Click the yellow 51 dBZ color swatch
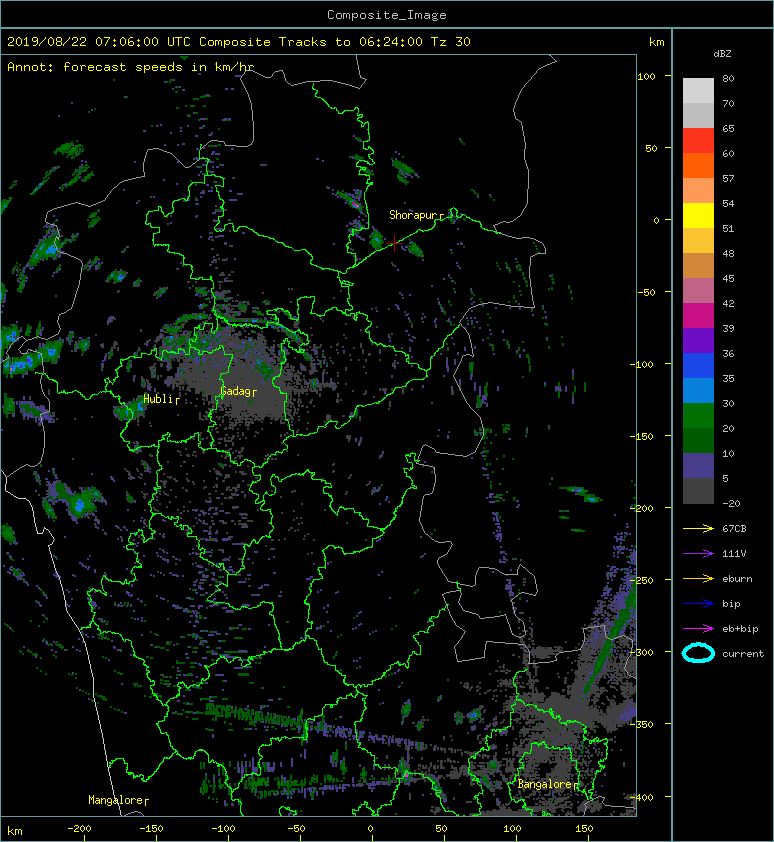This screenshot has height=842, width=774. click(x=698, y=215)
